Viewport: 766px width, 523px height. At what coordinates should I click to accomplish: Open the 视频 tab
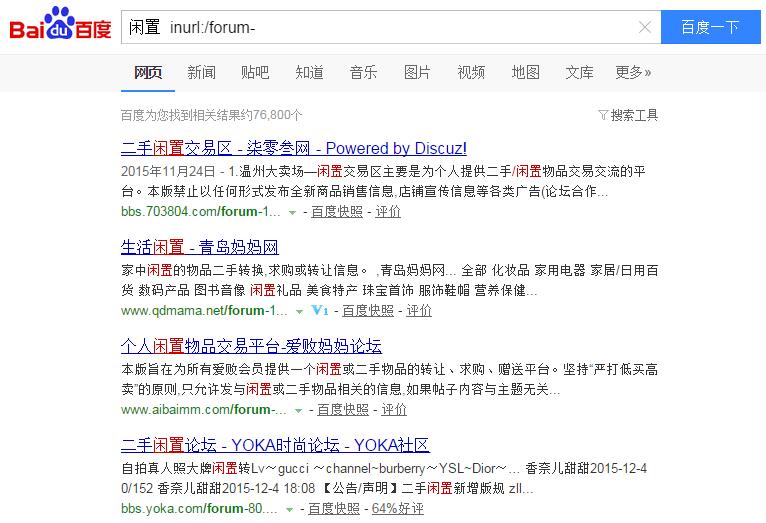(x=471, y=72)
